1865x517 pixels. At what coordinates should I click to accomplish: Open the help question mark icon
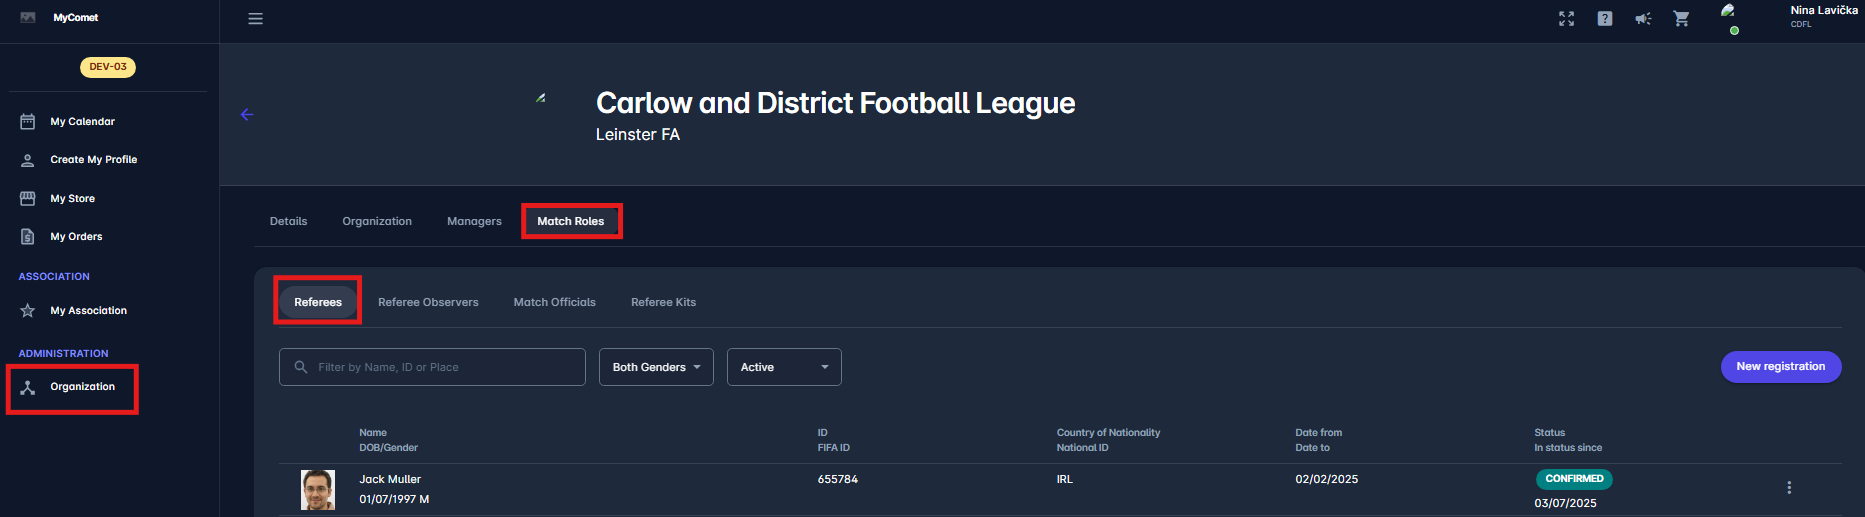[x=1605, y=19]
